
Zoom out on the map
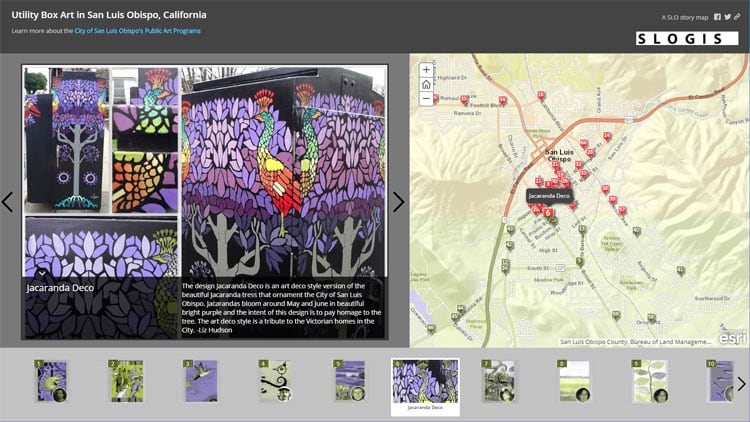pos(426,99)
